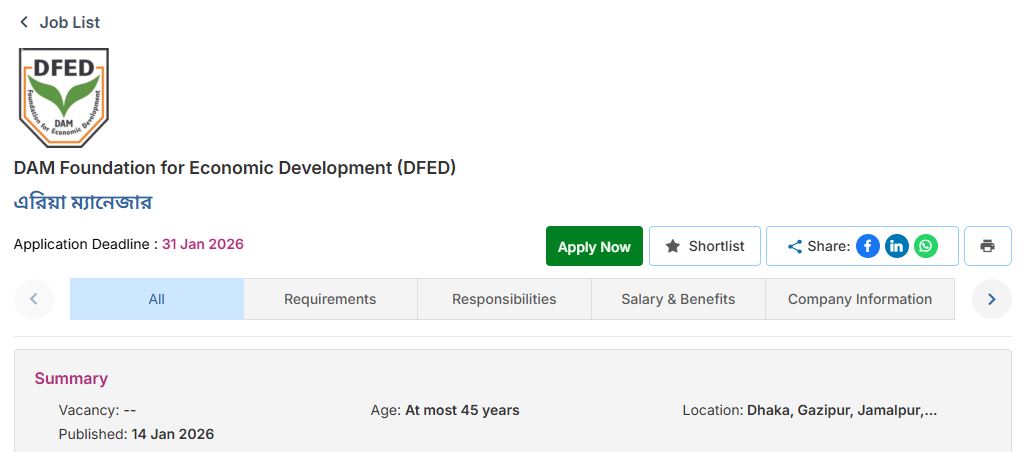Share job on LinkedIn
This screenshot has width=1022, height=452.
[x=897, y=246]
